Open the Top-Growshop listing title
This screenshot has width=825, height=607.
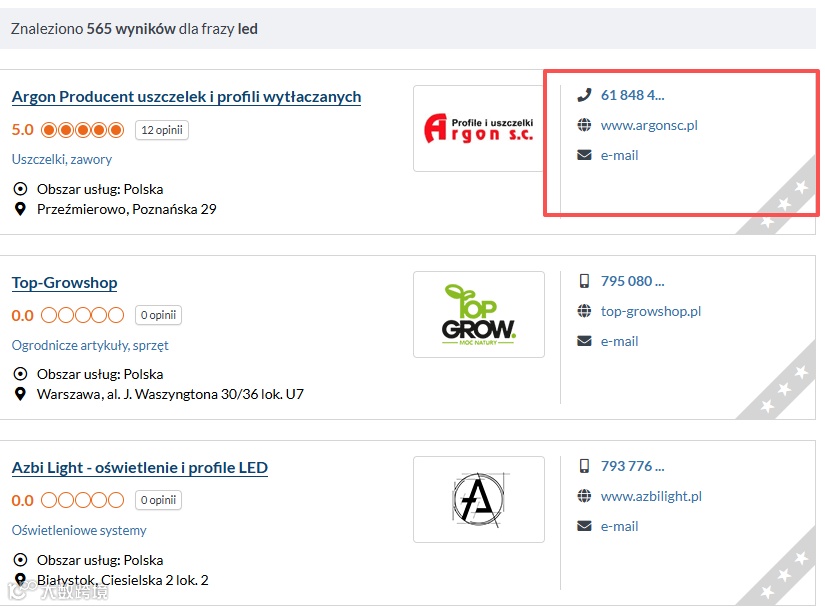tap(64, 282)
